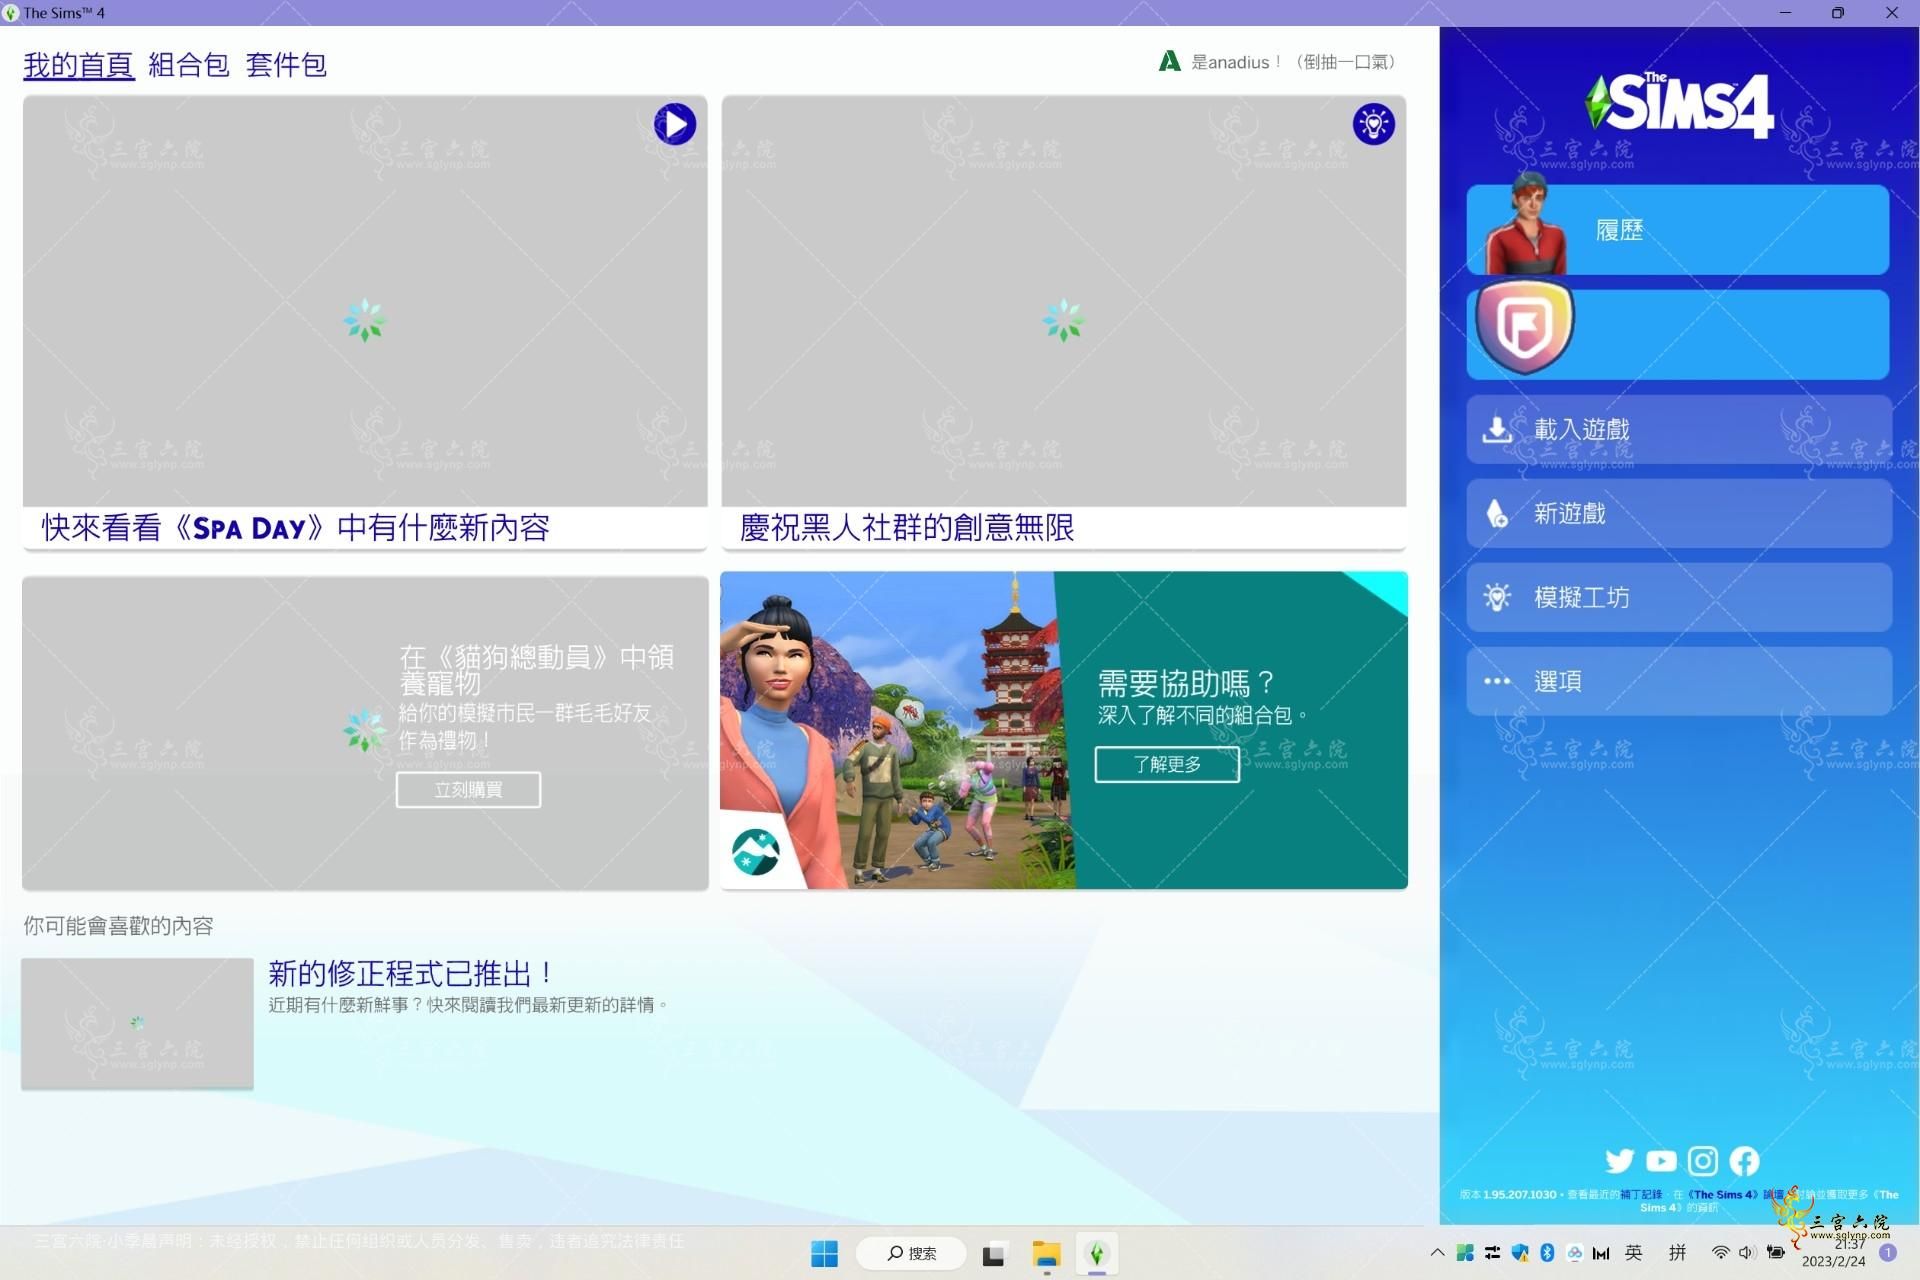Click the Sims 4 plumbob taskbar icon
The image size is (1920, 1280).
pyautogui.click(x=1097, y=1253)
